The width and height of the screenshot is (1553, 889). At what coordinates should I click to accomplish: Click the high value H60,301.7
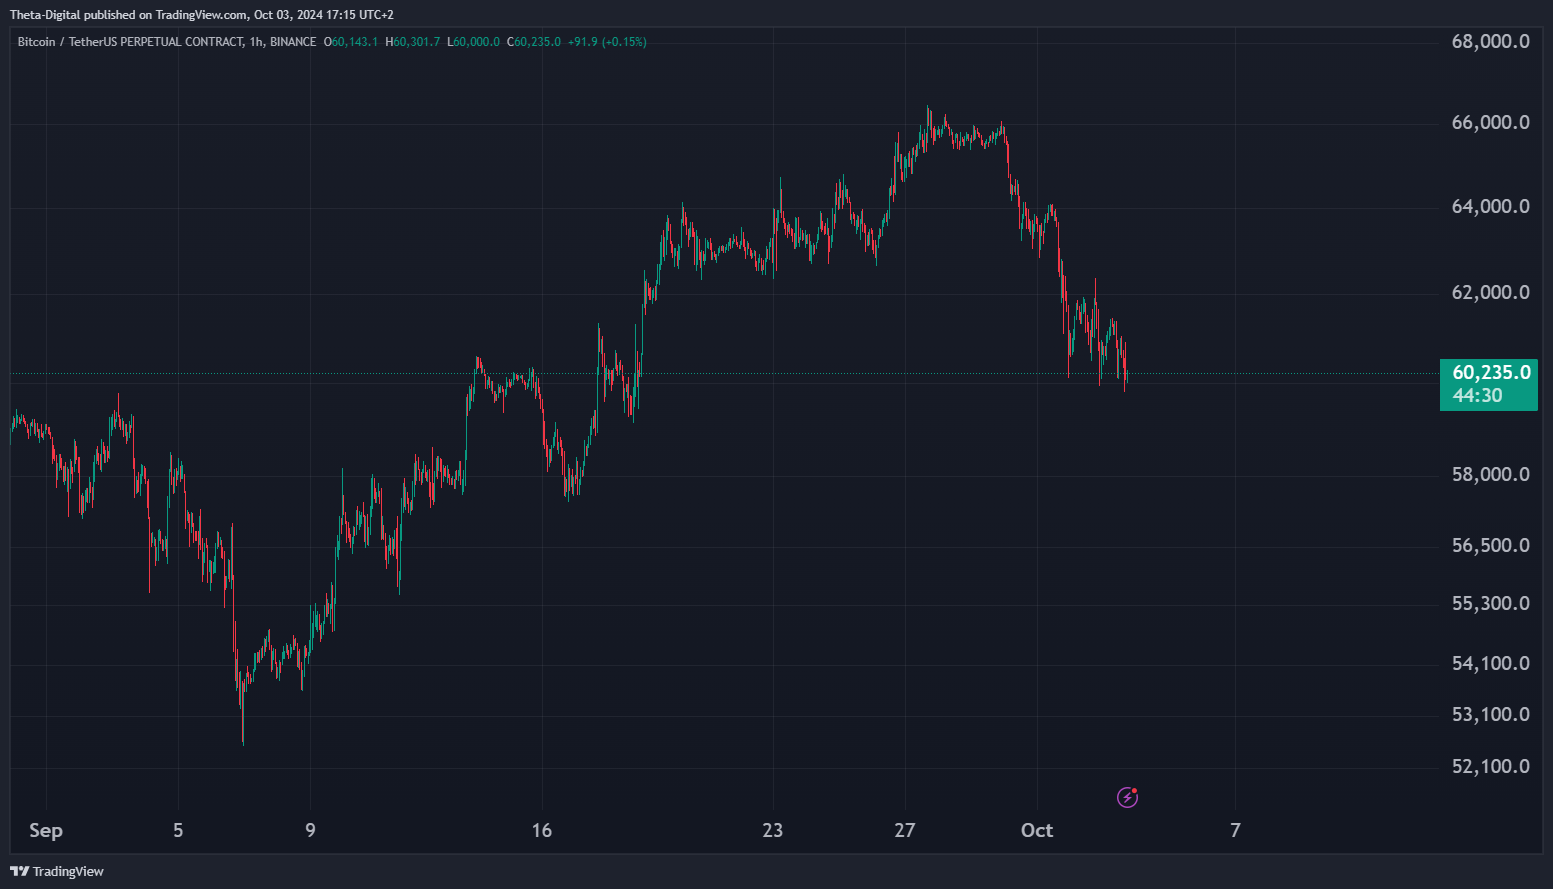(x=413, y=42)
